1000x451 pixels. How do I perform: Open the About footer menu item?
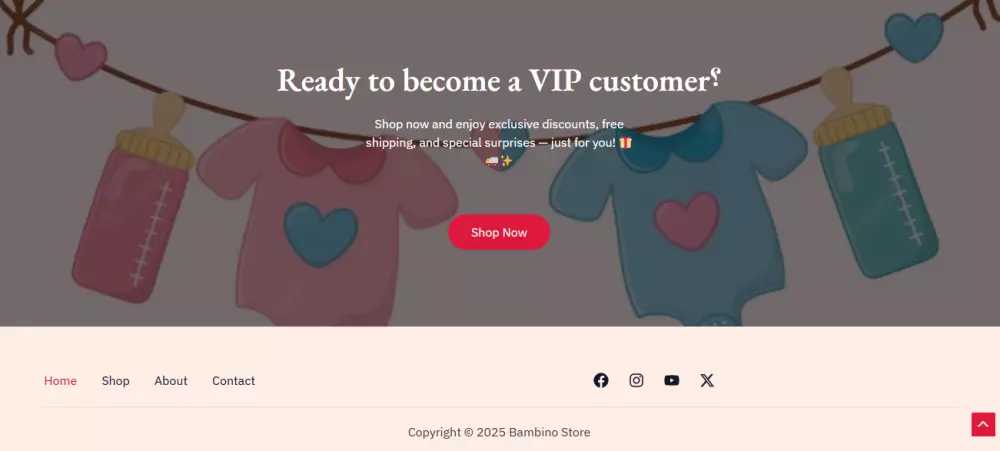(x=171, y=381)
